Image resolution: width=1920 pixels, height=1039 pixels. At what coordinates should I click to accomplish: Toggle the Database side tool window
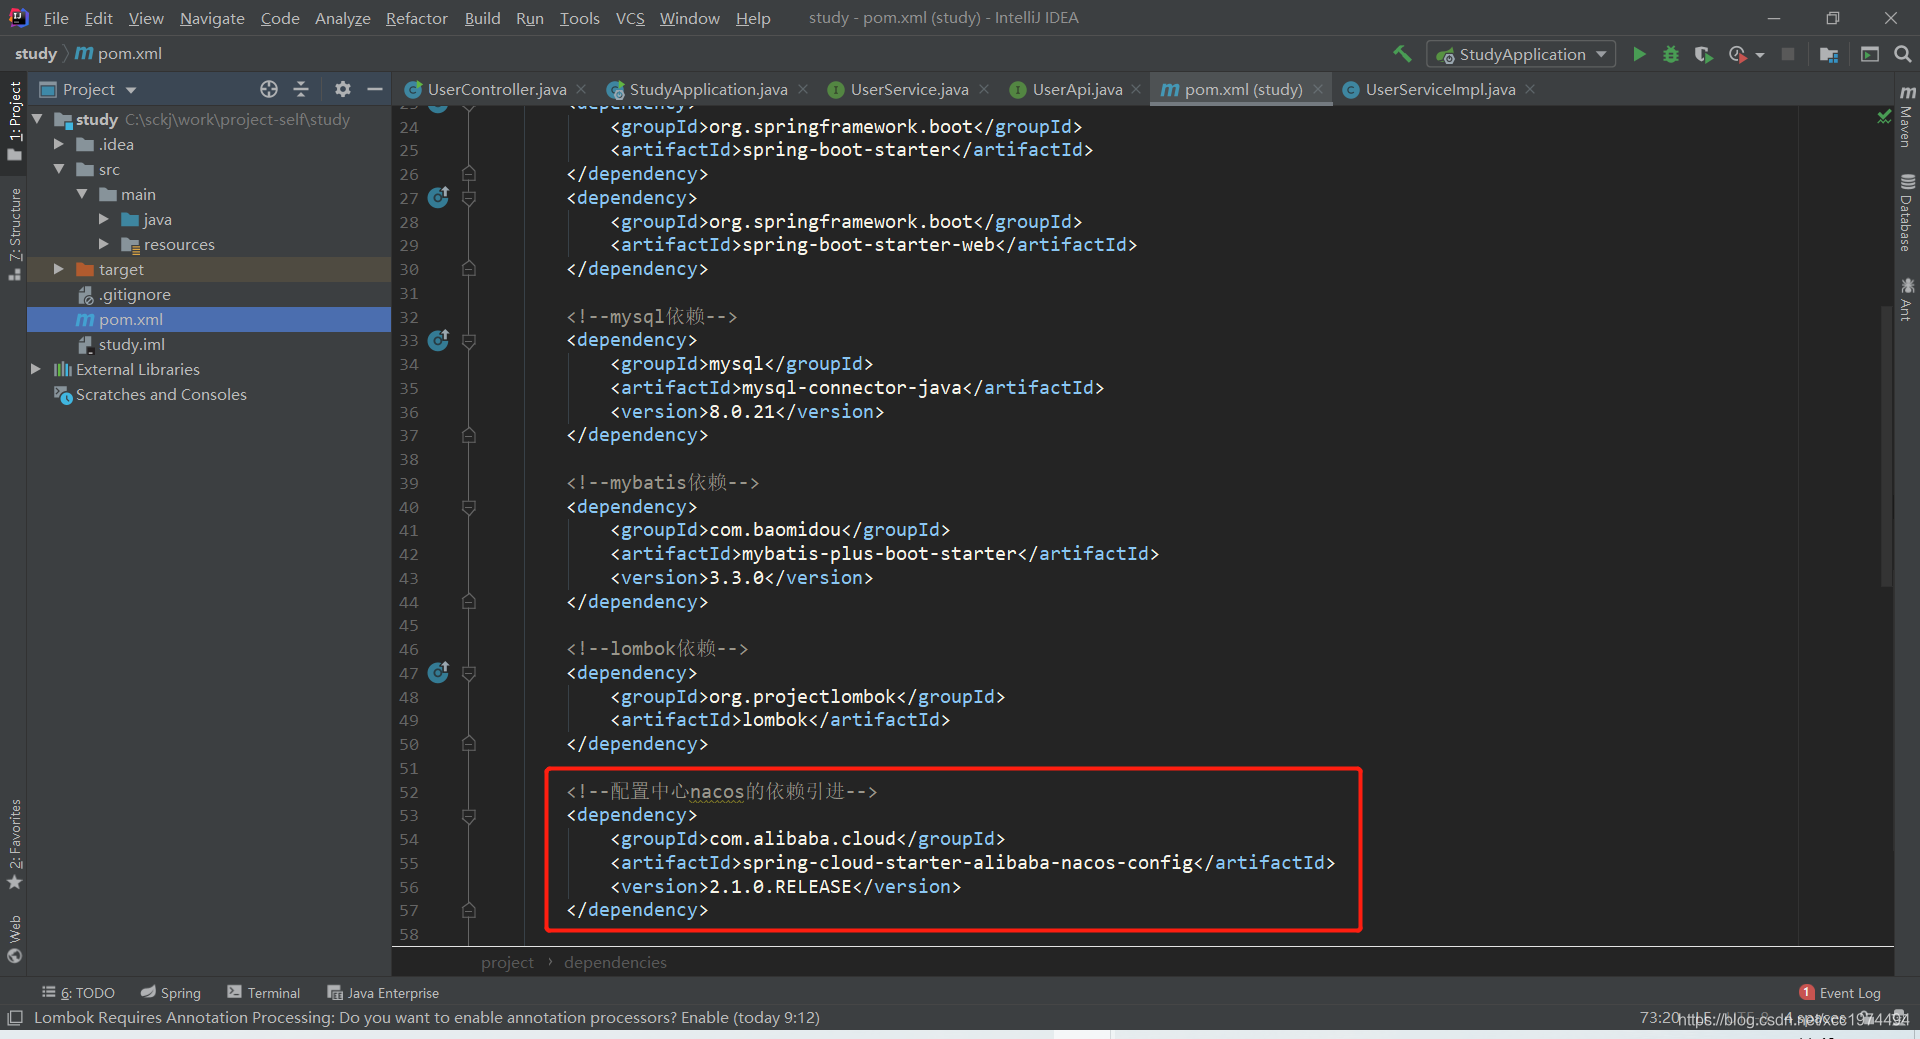1907,212
